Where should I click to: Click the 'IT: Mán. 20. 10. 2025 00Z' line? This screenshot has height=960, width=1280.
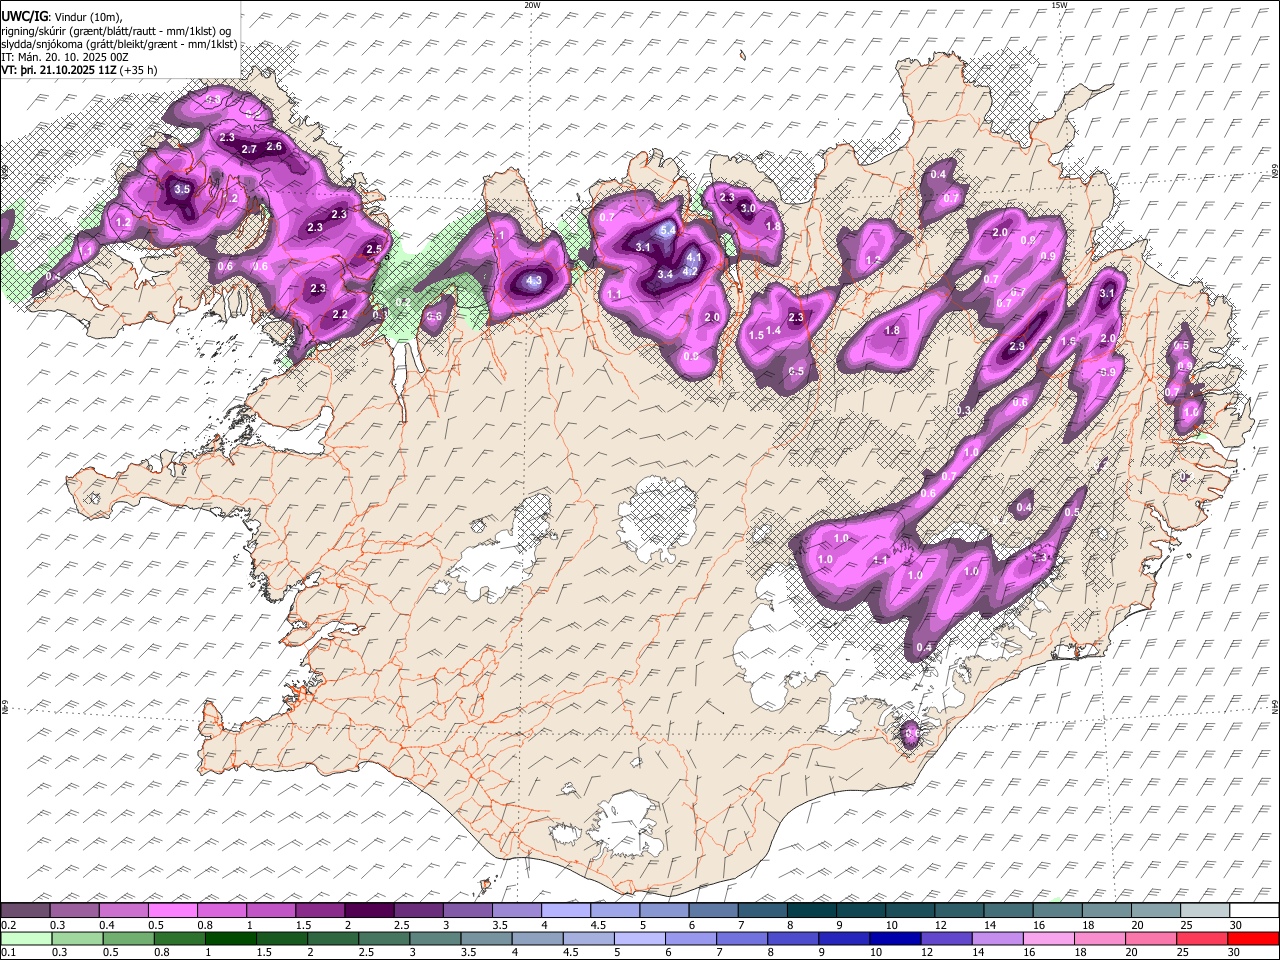pos(64,57)
